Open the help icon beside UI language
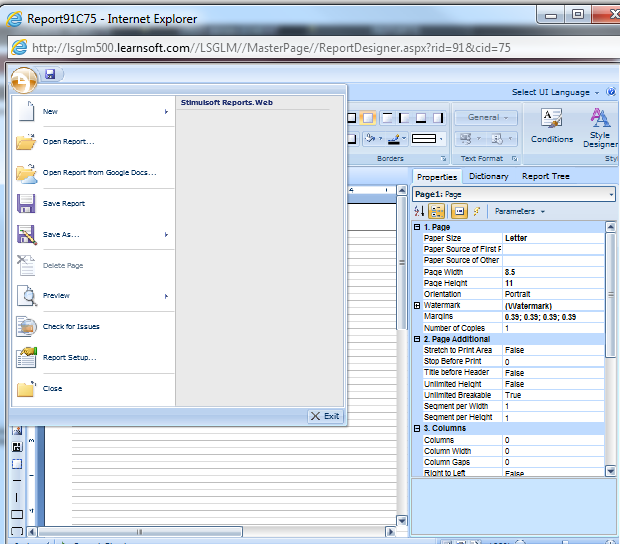The image size is (620, 544). [x=611, y=92]
